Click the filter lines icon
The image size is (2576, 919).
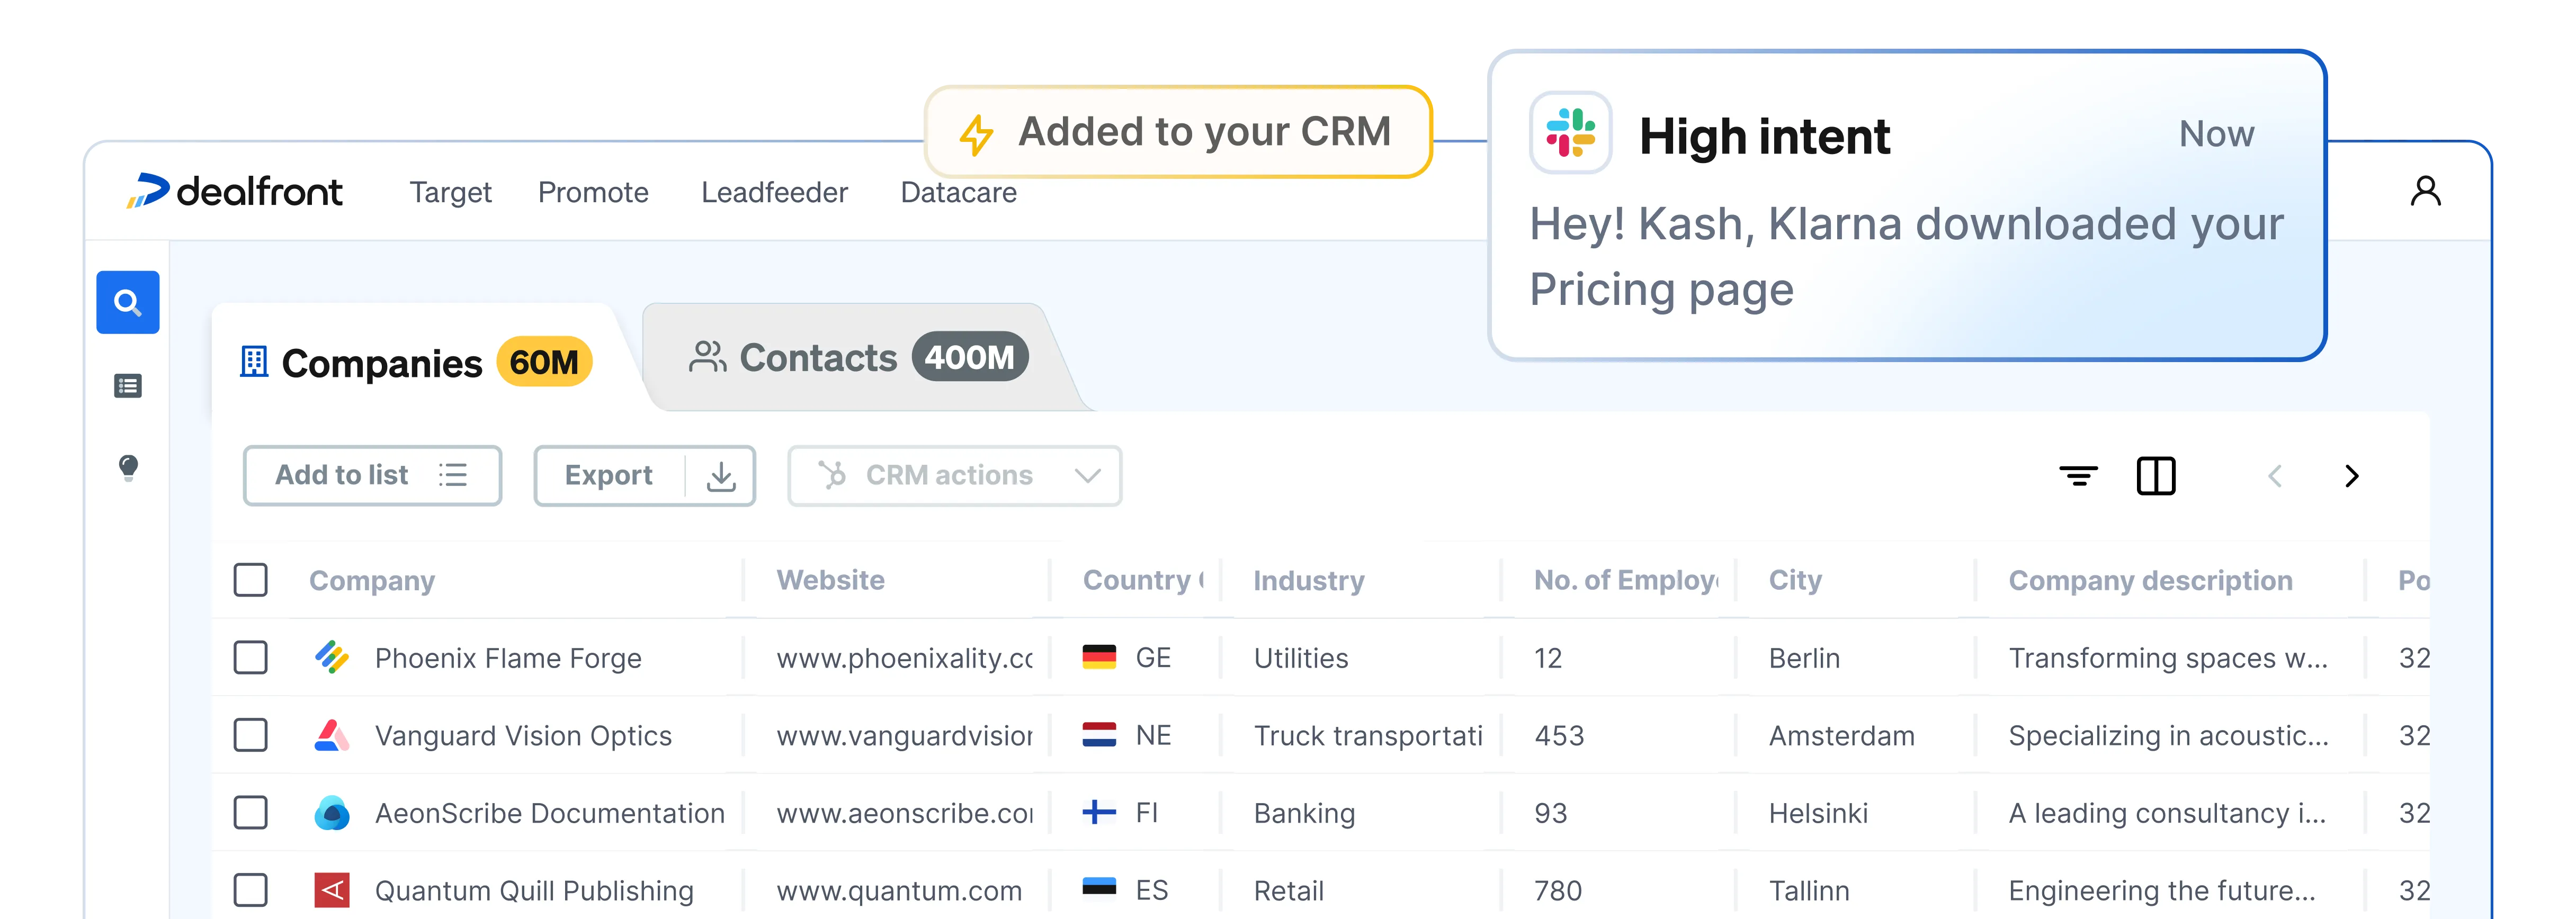[2078, 476]
